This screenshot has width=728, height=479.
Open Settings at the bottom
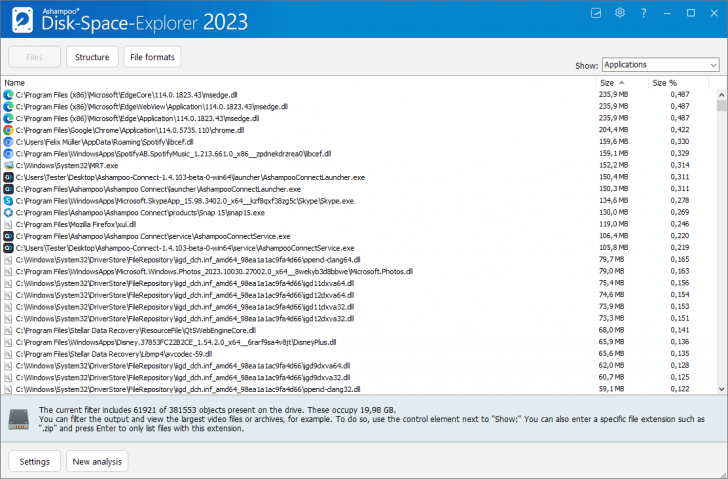(x=34, y=462)
